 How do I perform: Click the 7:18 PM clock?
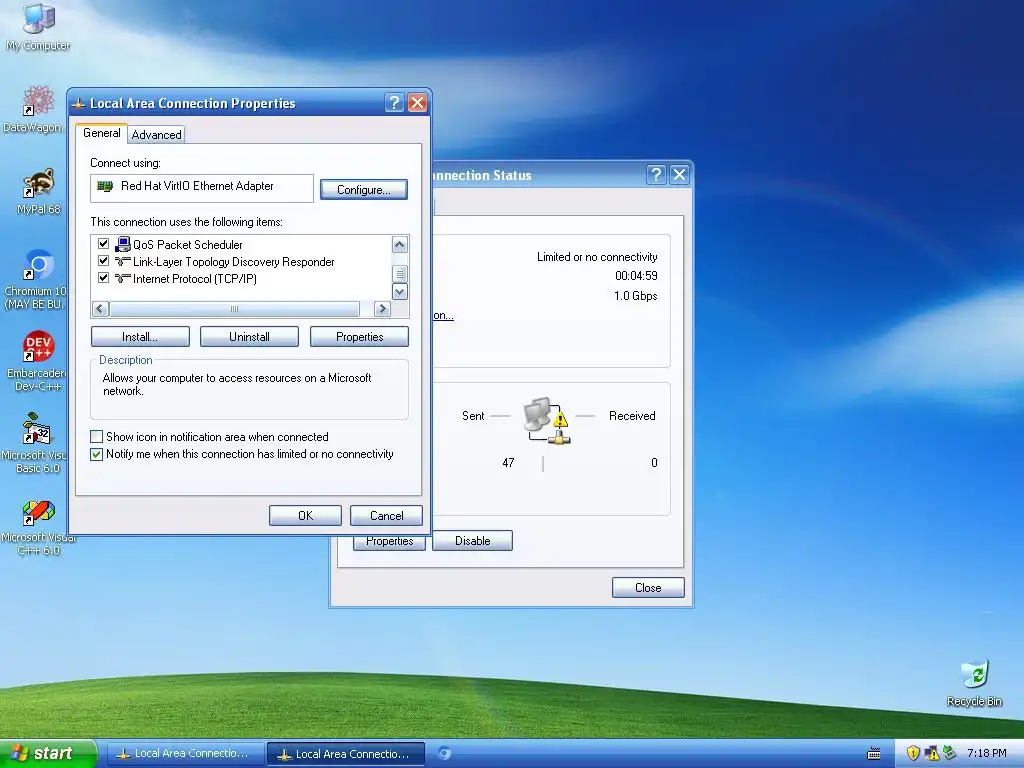tap(986, 753)
